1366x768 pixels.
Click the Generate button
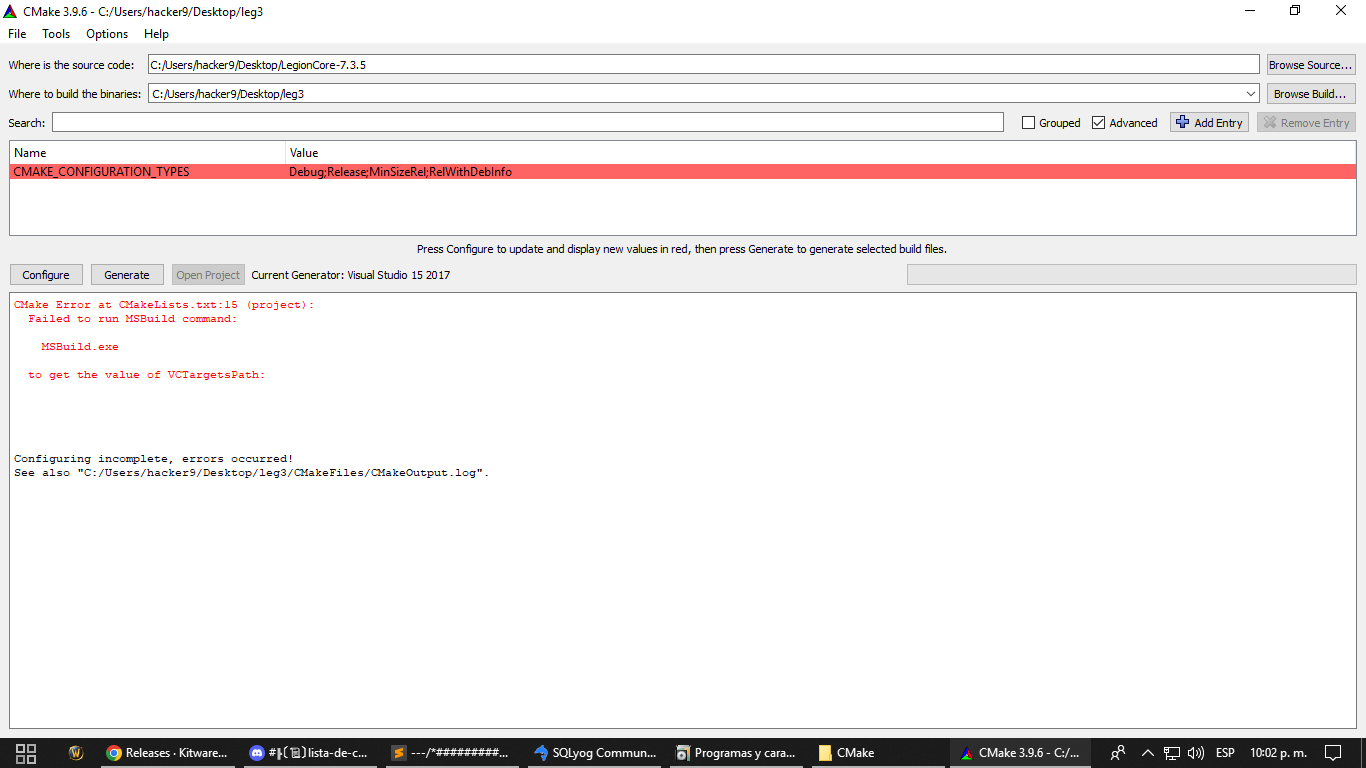click(127, 275)
